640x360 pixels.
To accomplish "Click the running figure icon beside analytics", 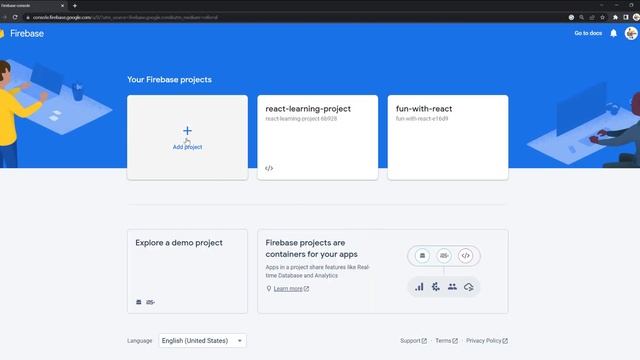I will click(x=436, y=287).
